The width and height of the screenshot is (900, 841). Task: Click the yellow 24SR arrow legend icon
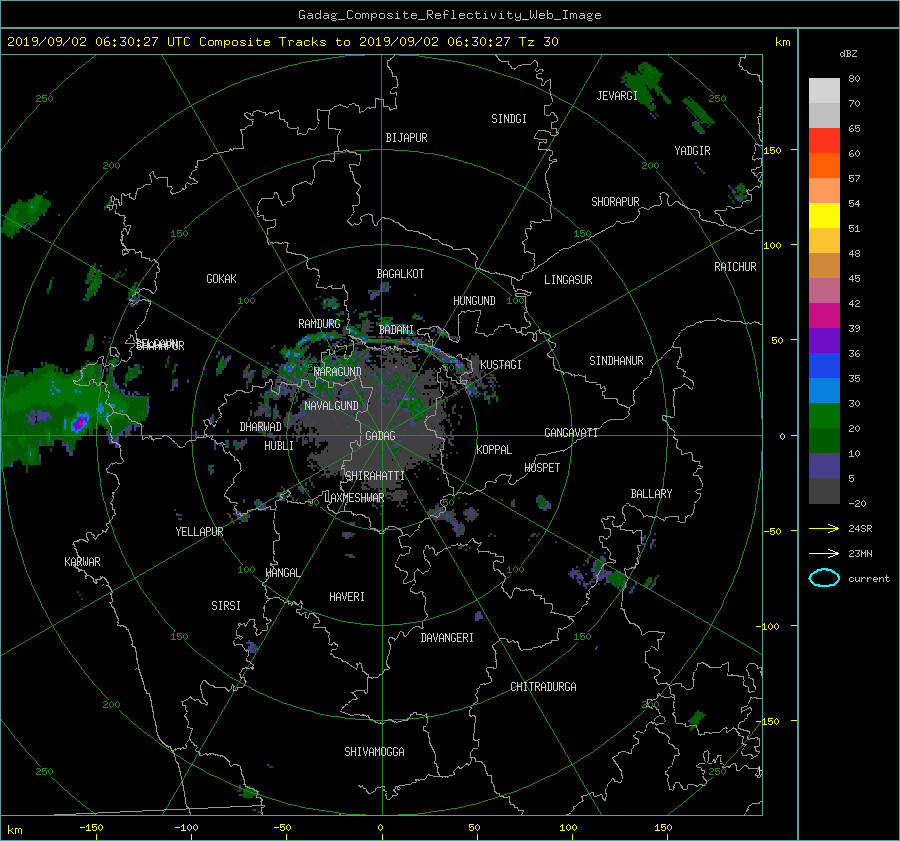pos(824,529)
